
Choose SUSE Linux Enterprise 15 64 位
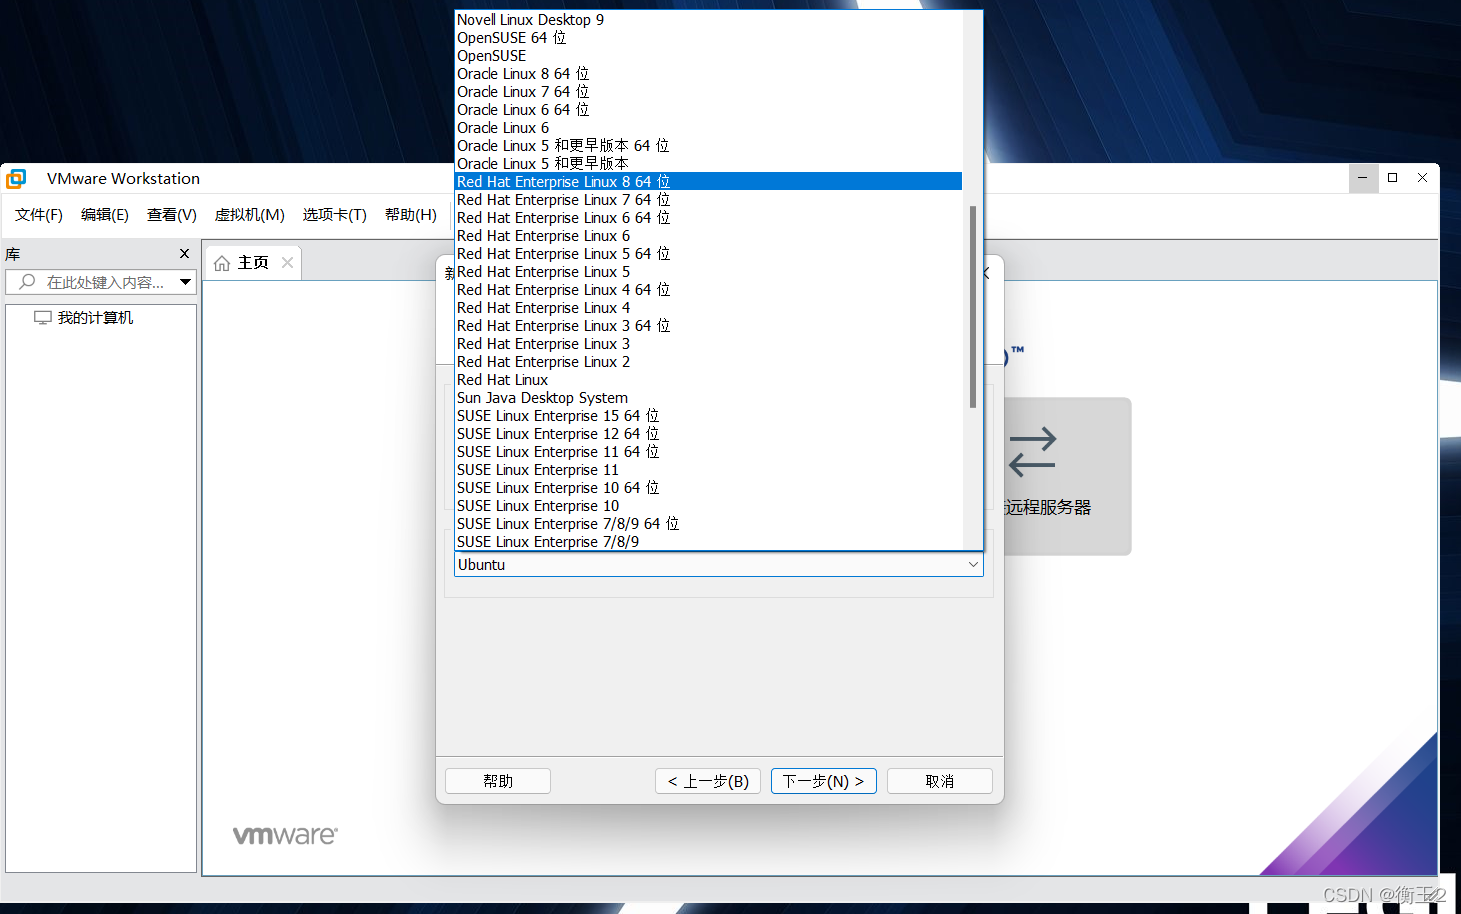coord(708,416)
